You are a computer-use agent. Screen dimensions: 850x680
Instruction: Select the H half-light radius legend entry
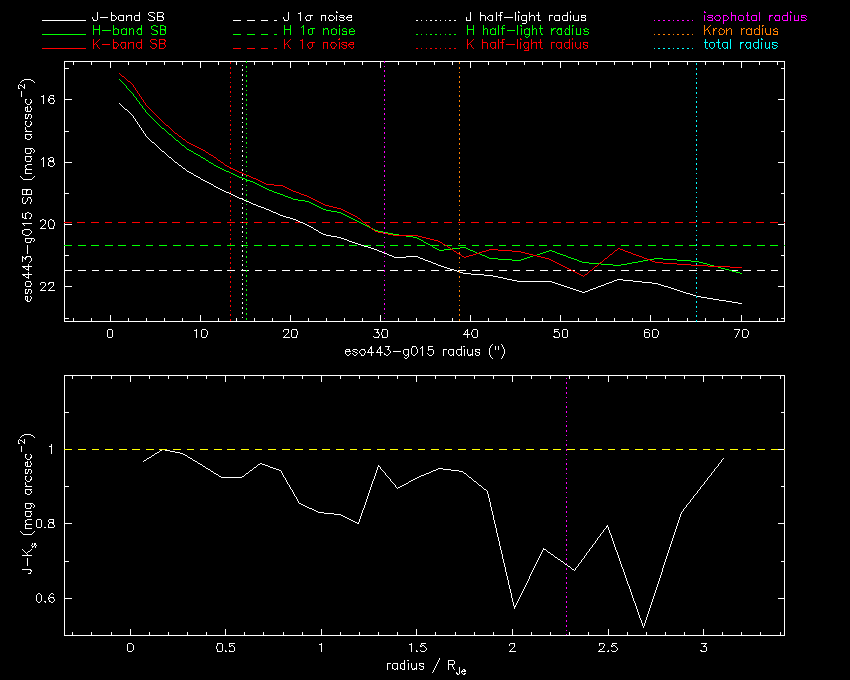[x=527, y=31]
